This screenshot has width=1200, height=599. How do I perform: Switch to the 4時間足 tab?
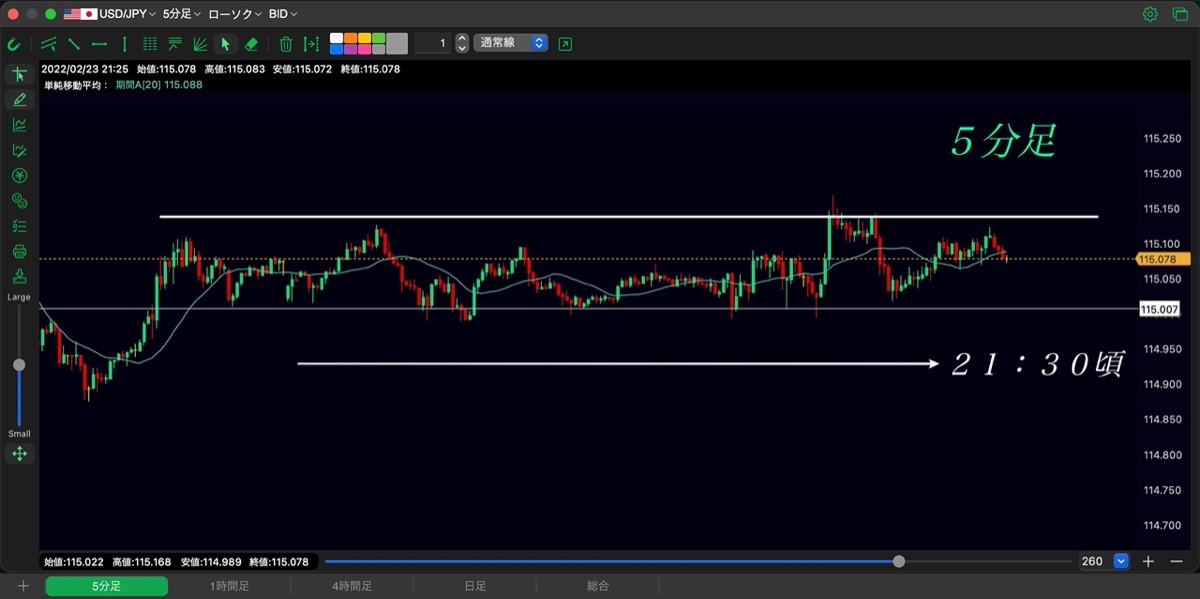(x=352, y=586)
